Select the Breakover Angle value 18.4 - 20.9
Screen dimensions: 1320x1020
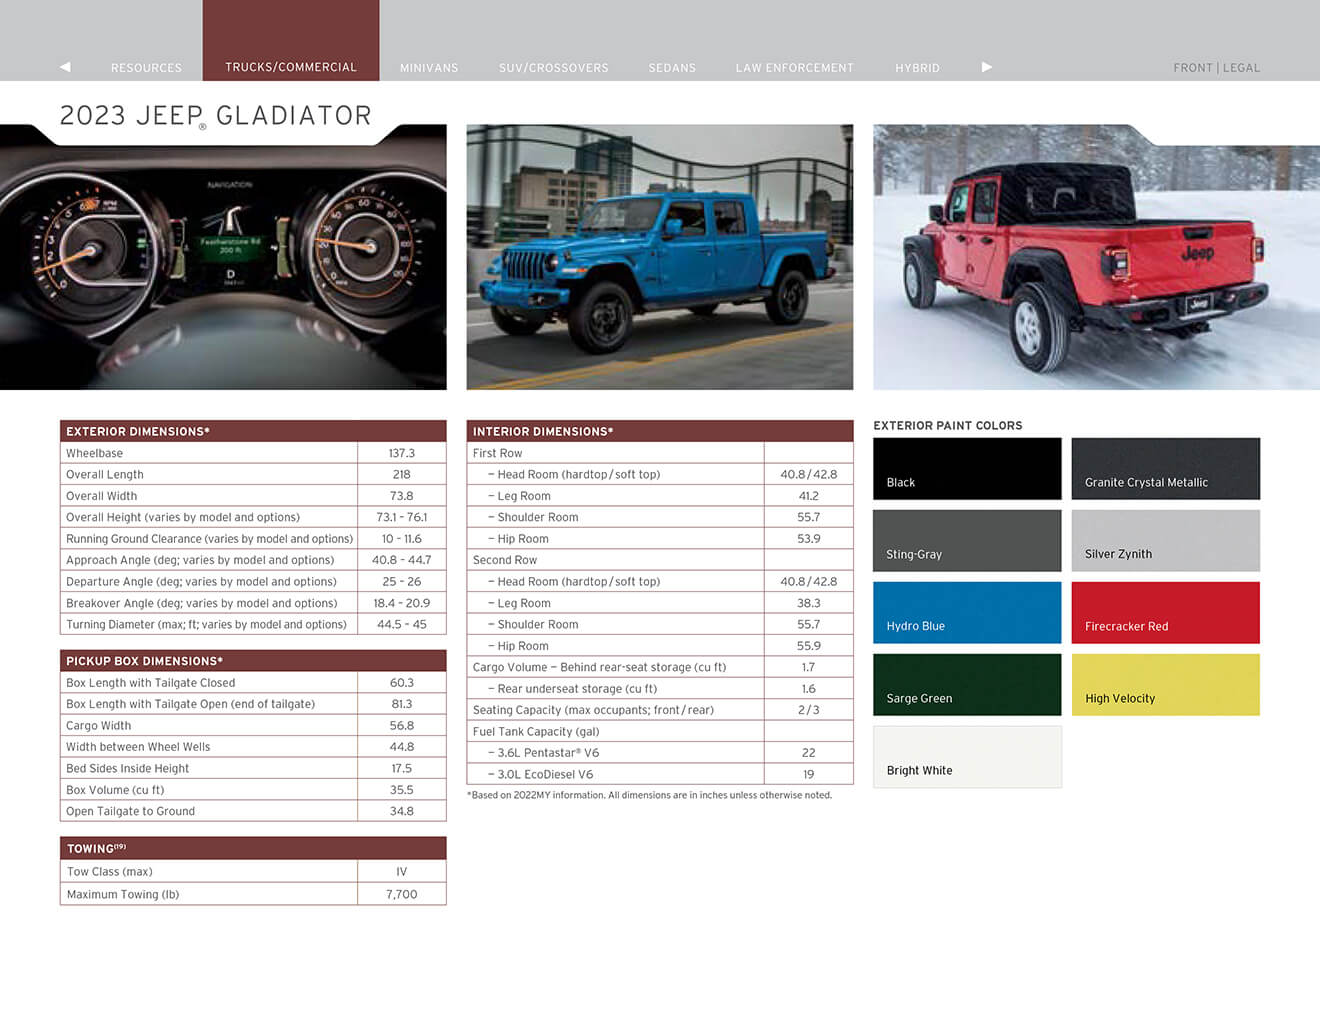pyautogui.click(x=402, y=603)
